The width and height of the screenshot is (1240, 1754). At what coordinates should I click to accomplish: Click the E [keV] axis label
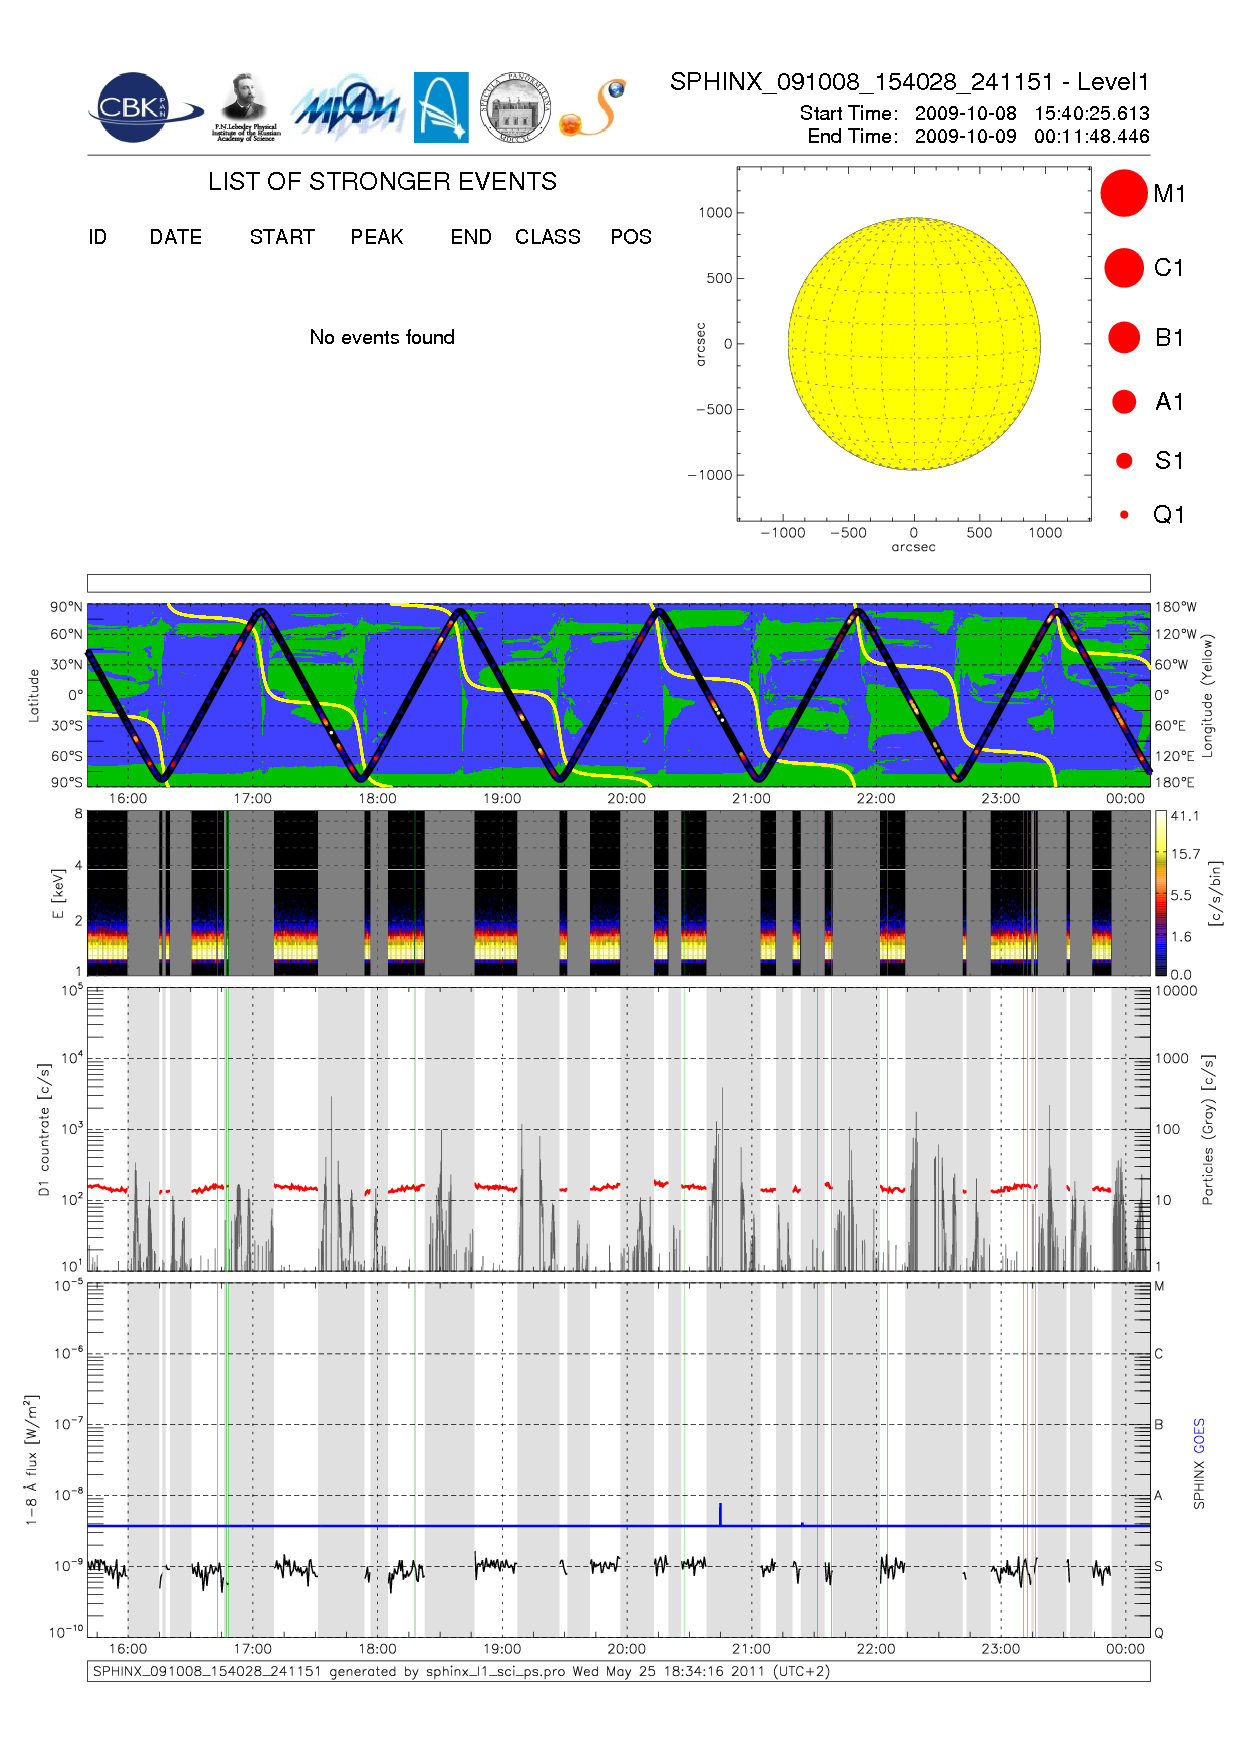point(57,893)
